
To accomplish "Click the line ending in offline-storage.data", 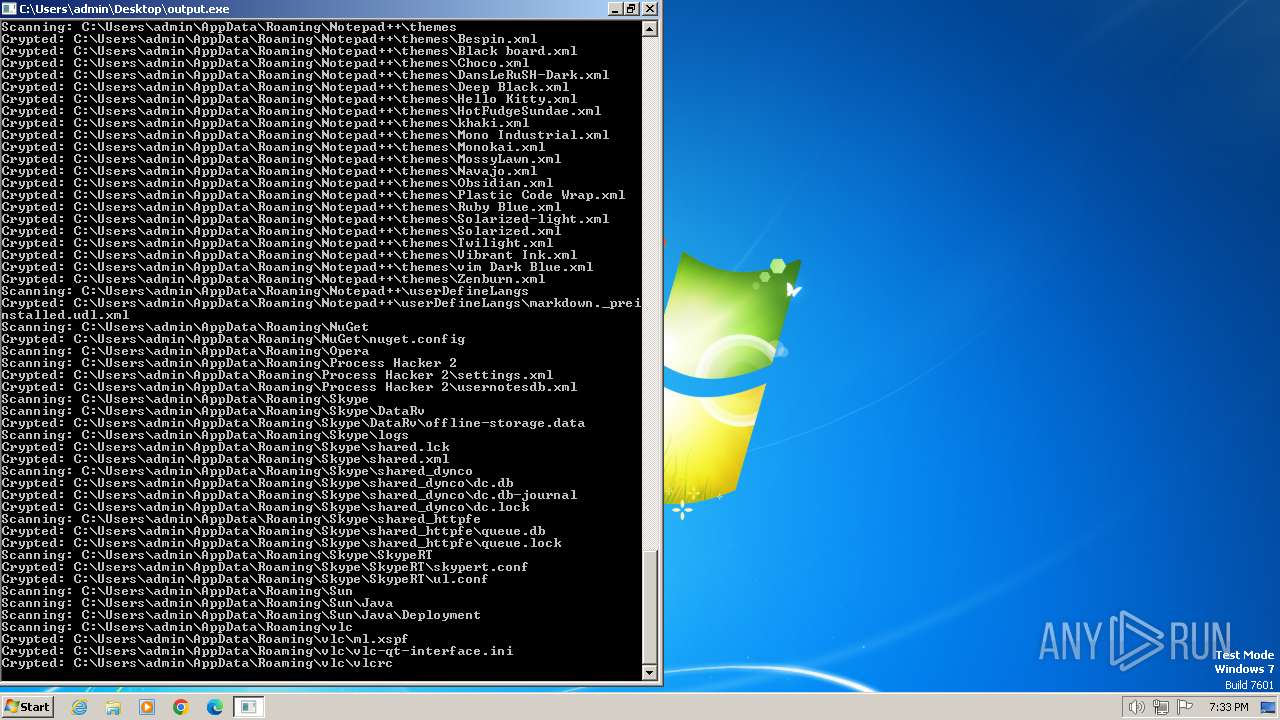I will point(293,423).
